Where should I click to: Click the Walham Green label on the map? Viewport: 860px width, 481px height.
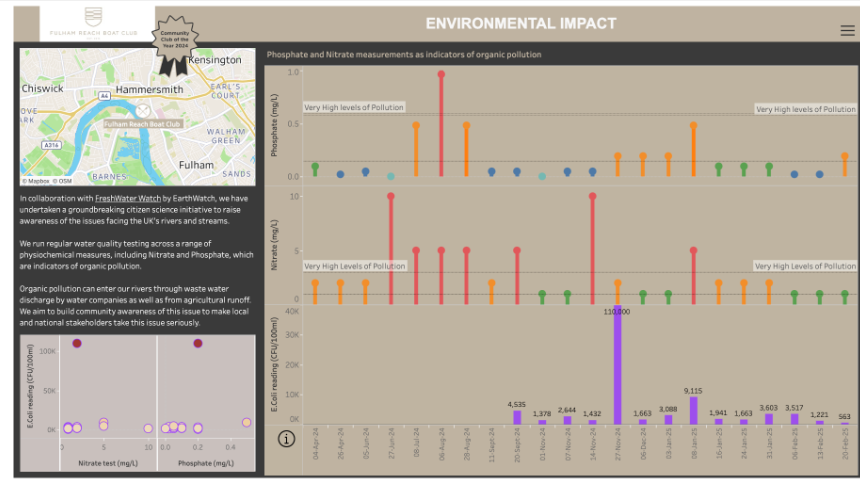tap(226, 136)
